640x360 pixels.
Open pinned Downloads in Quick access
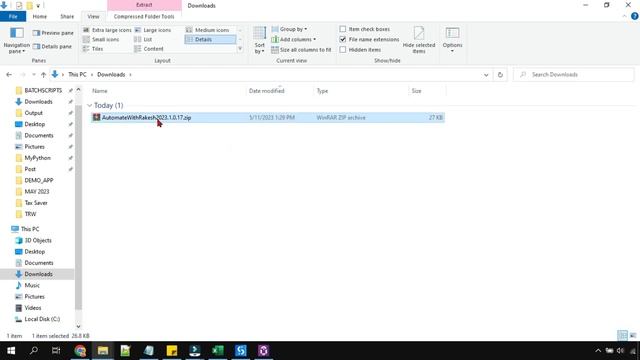pos(38,102)
